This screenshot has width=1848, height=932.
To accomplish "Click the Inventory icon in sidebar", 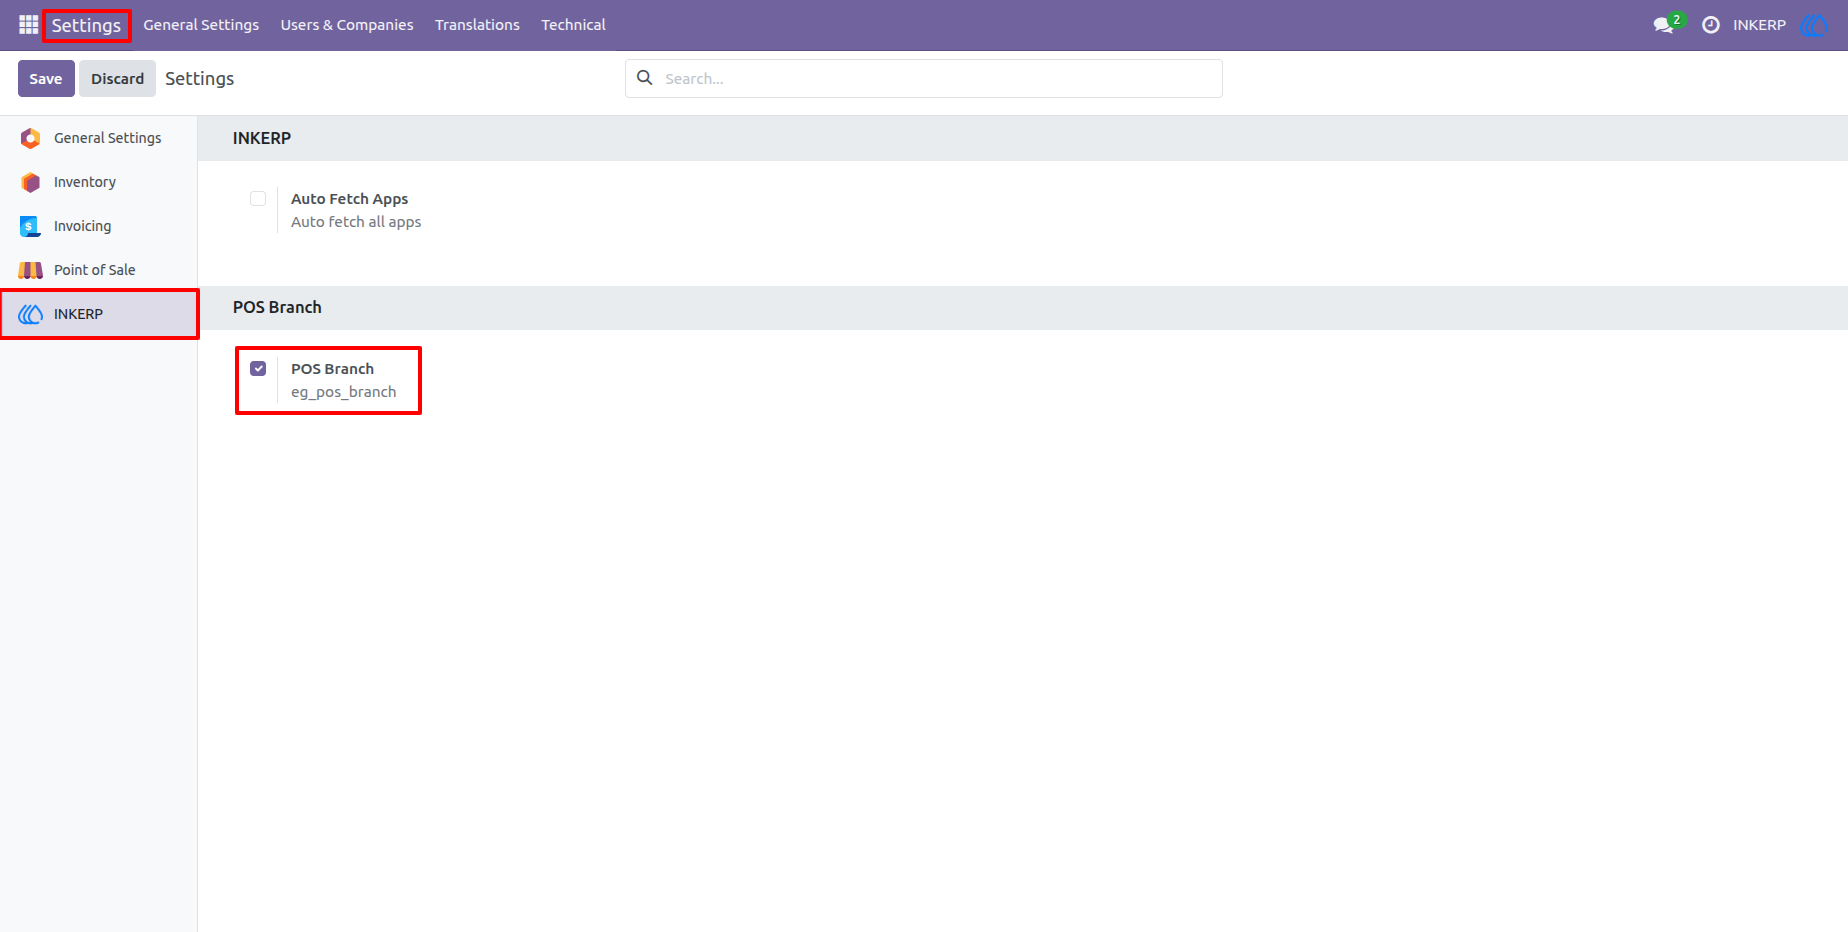I will tap(31, 182).
